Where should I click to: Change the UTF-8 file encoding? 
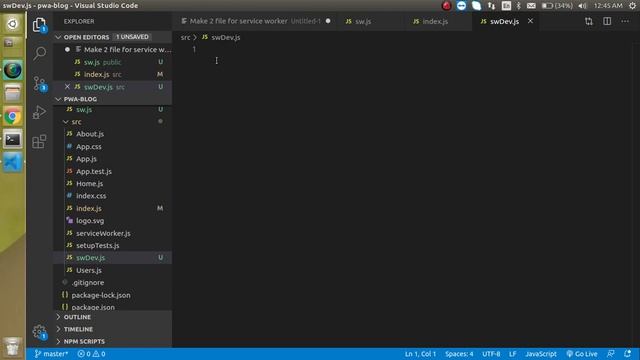[491, 354]
